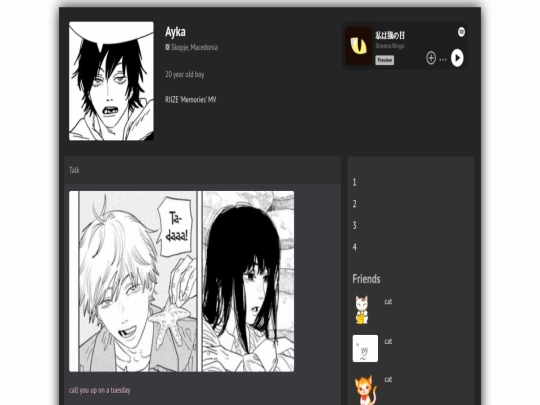The width and height of the screenshot is (540, 405).
Task: Play the Spotify track preview
Action: coord(457,58)
